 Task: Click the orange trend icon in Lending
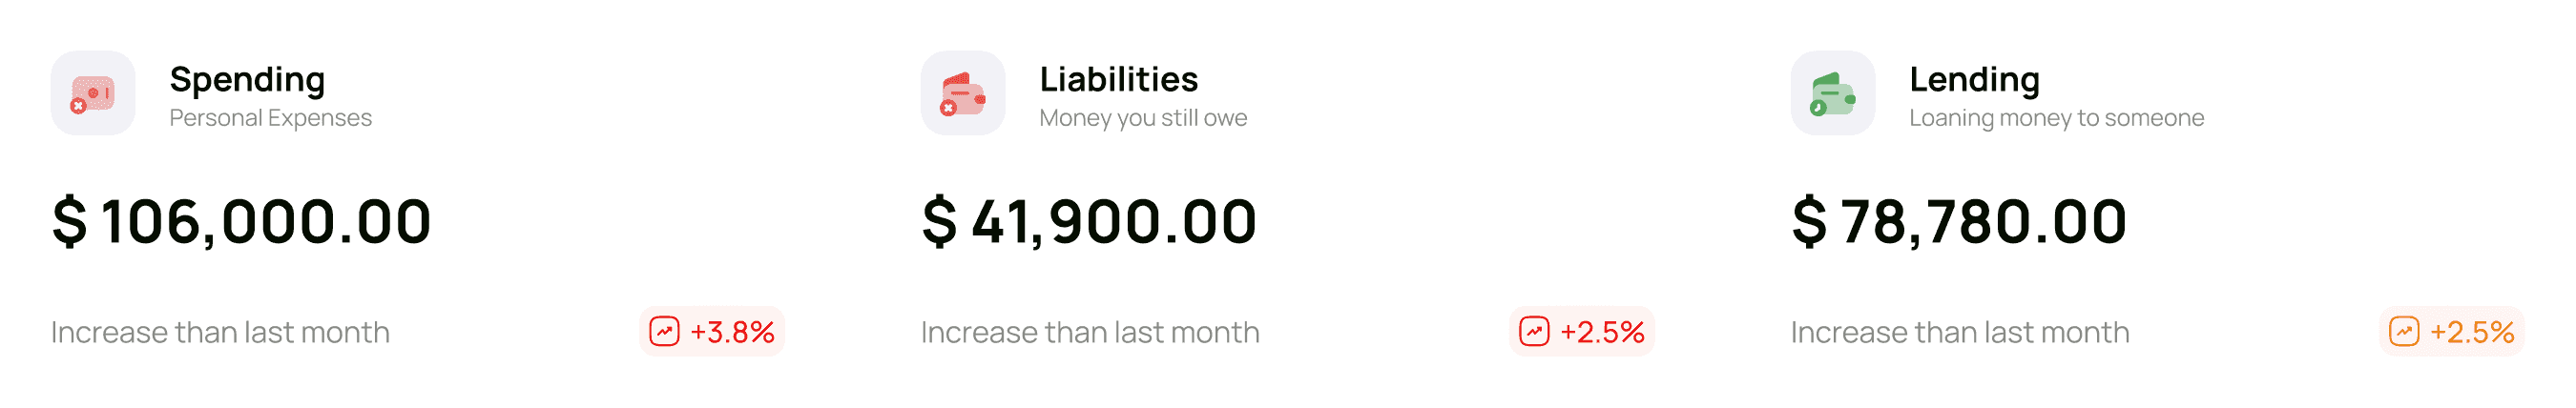(2404, 331)
